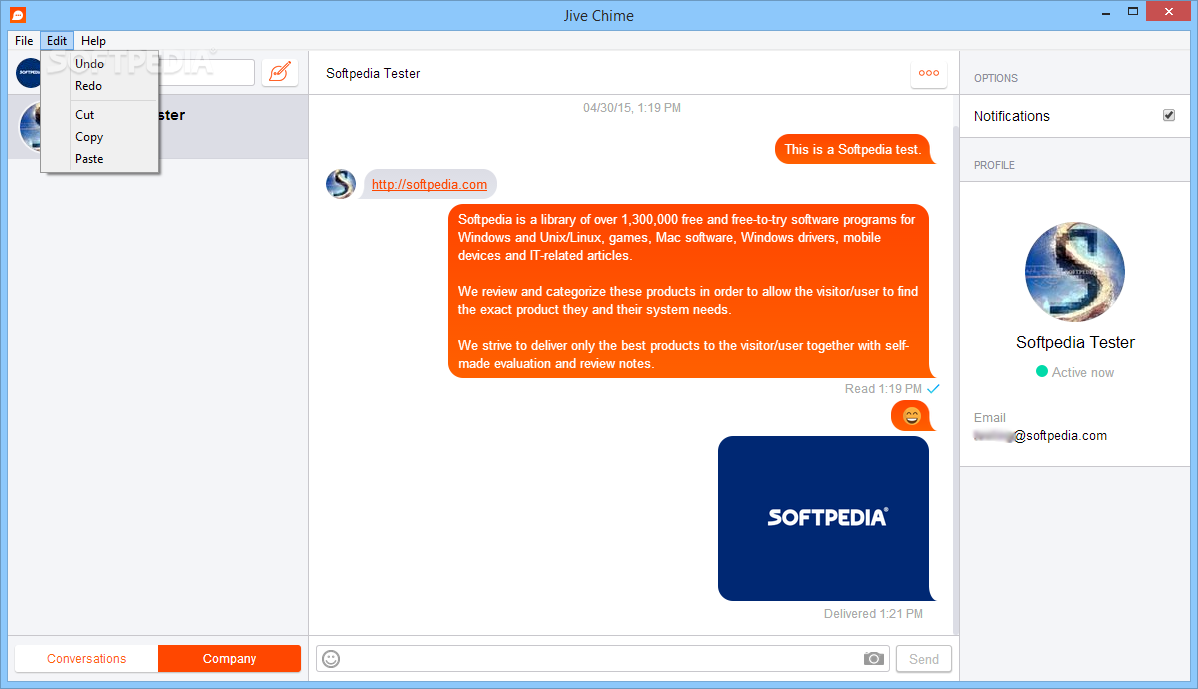Open the emoji picker smiley icon
The height and width of the screenshot is (689, 1198).
click(x=331, y=658)
